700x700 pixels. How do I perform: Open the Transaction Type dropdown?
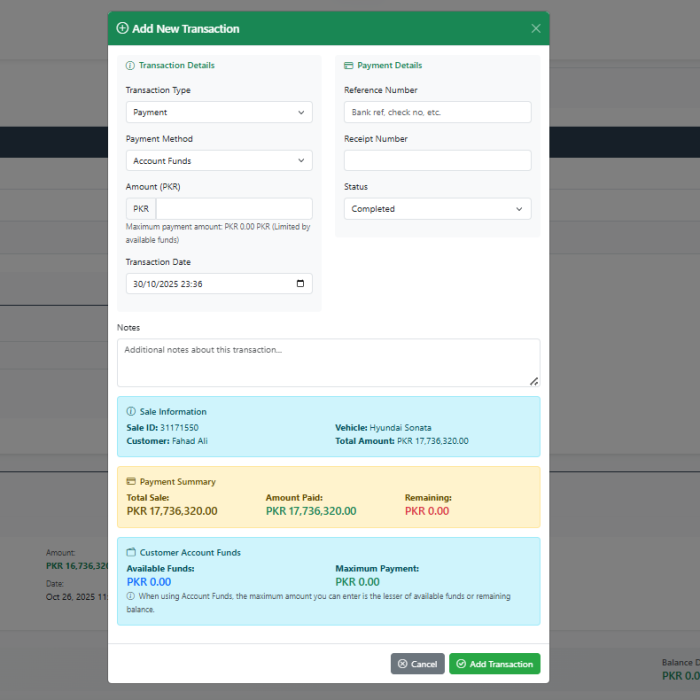coord(219,113)
